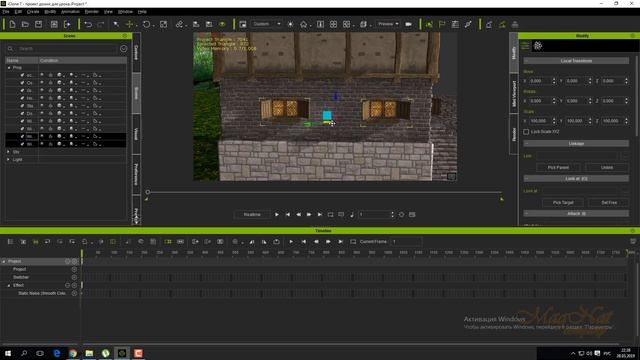
Task: Play animation from the player bar
Action: 277,215
